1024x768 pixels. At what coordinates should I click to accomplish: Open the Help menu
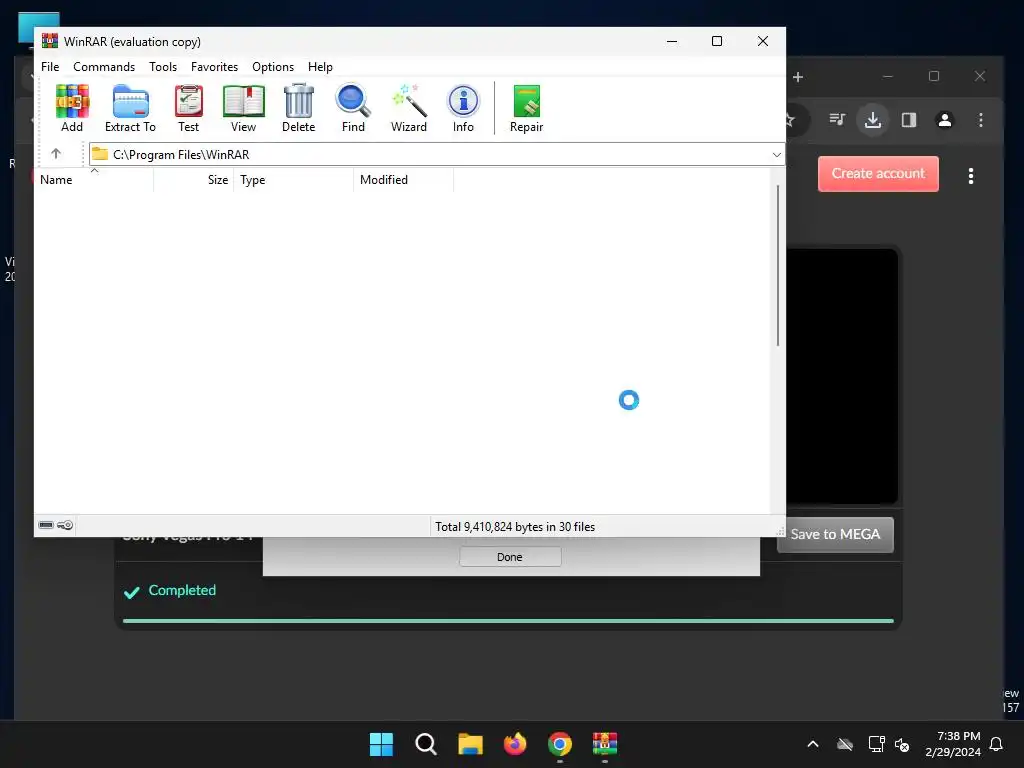[320, 67]
